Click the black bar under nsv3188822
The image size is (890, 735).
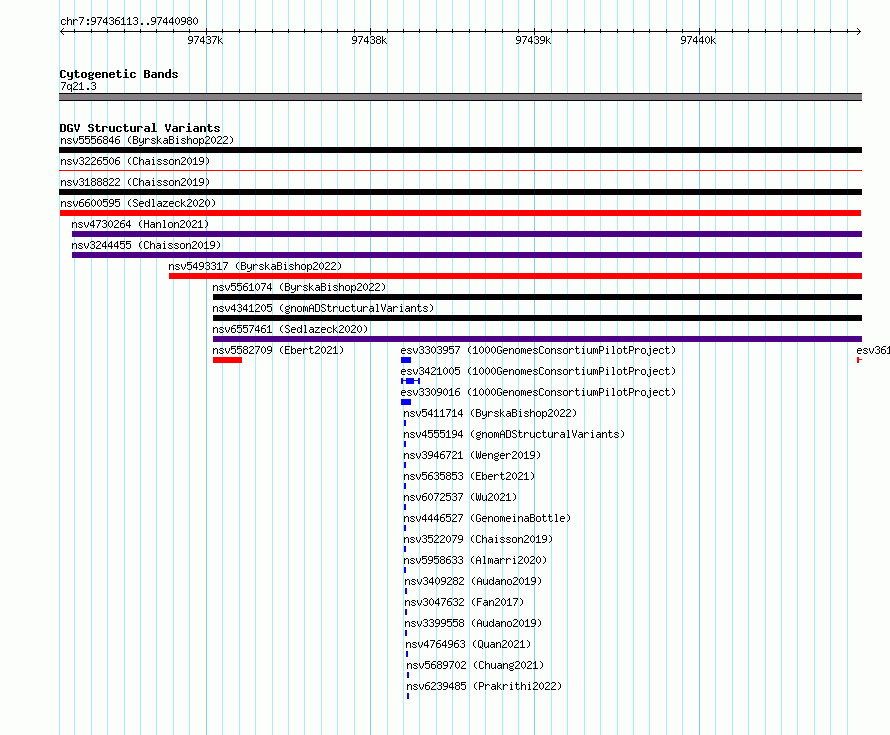[460, 192]
